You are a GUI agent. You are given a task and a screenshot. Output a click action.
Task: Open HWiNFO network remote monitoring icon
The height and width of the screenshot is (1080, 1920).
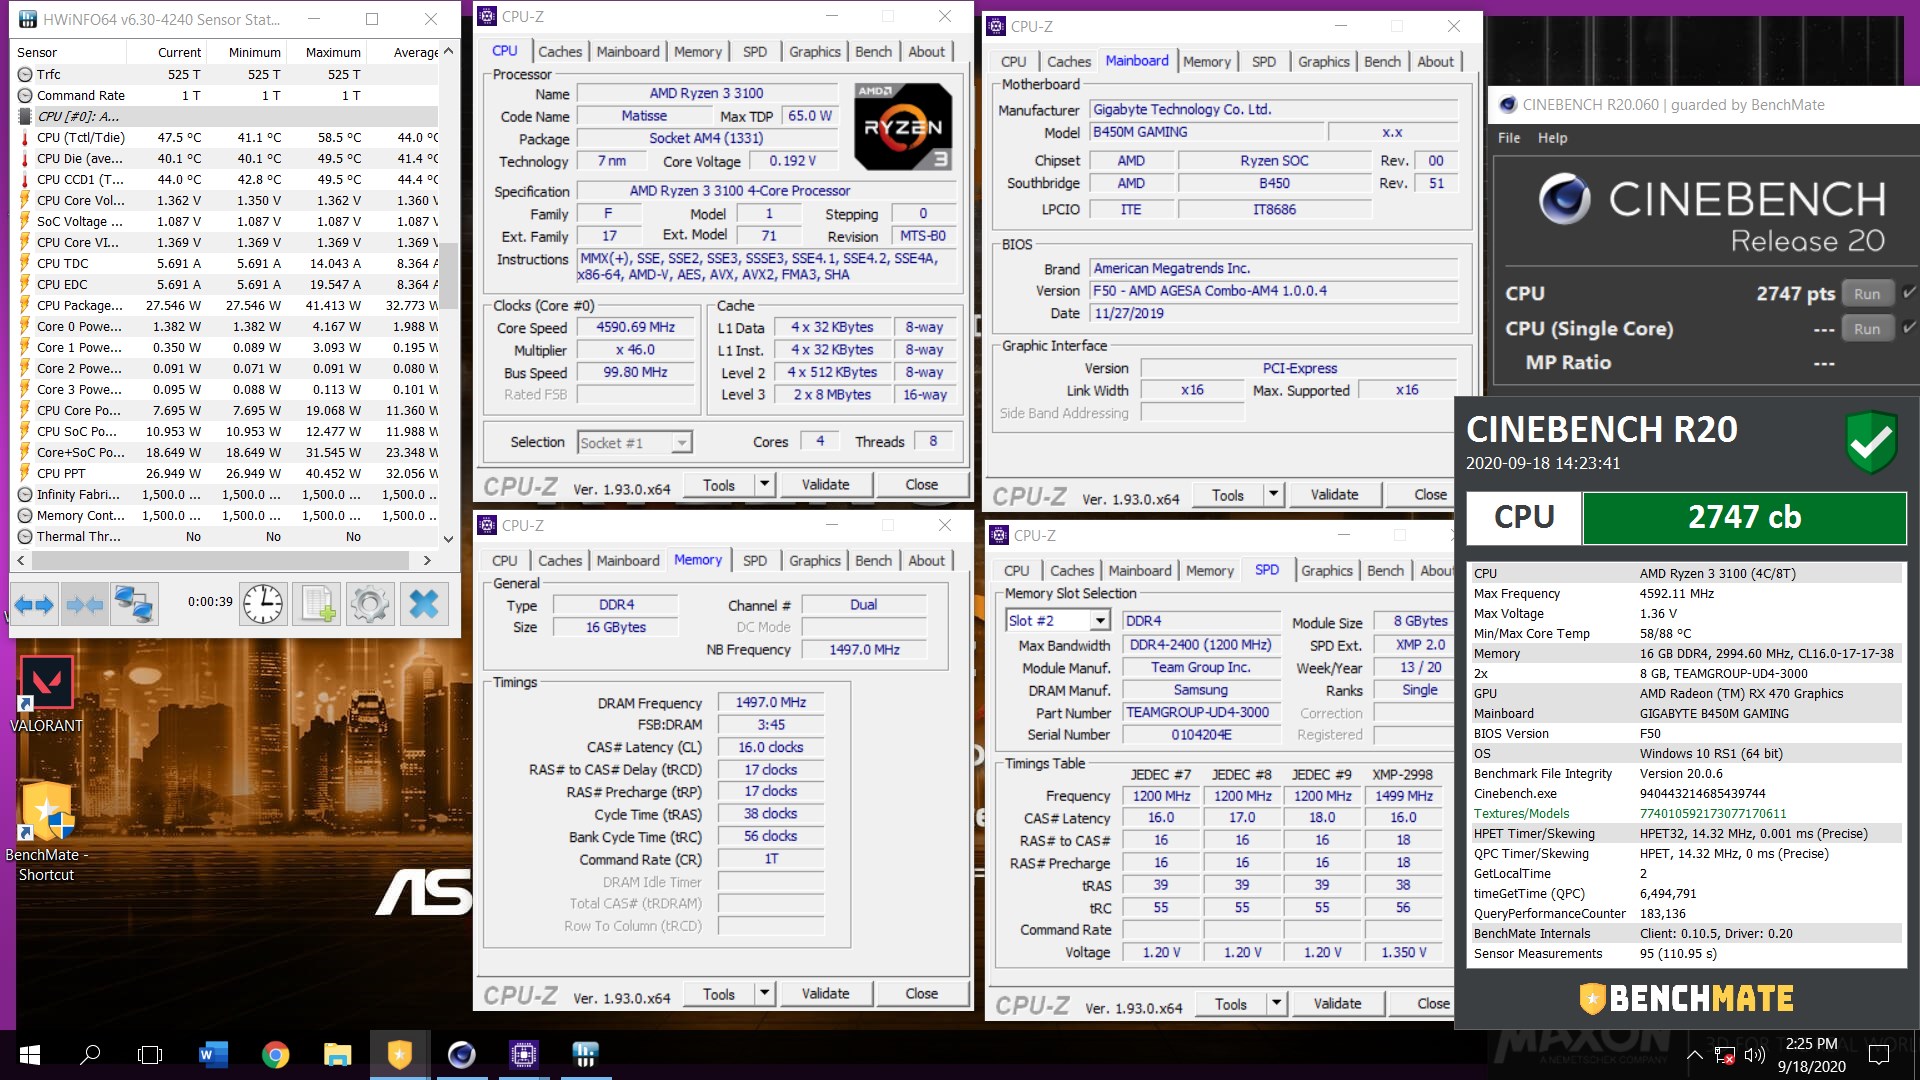tap(134, 604)
